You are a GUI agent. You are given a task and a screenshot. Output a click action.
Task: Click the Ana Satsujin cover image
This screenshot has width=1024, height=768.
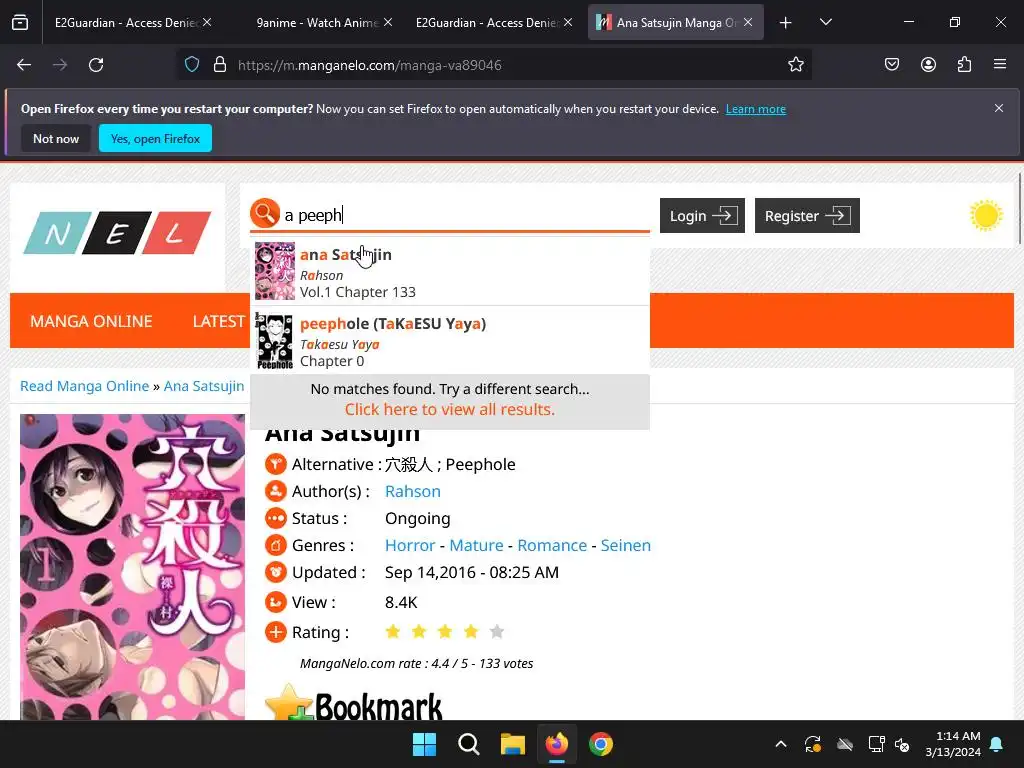pos(133,567)
